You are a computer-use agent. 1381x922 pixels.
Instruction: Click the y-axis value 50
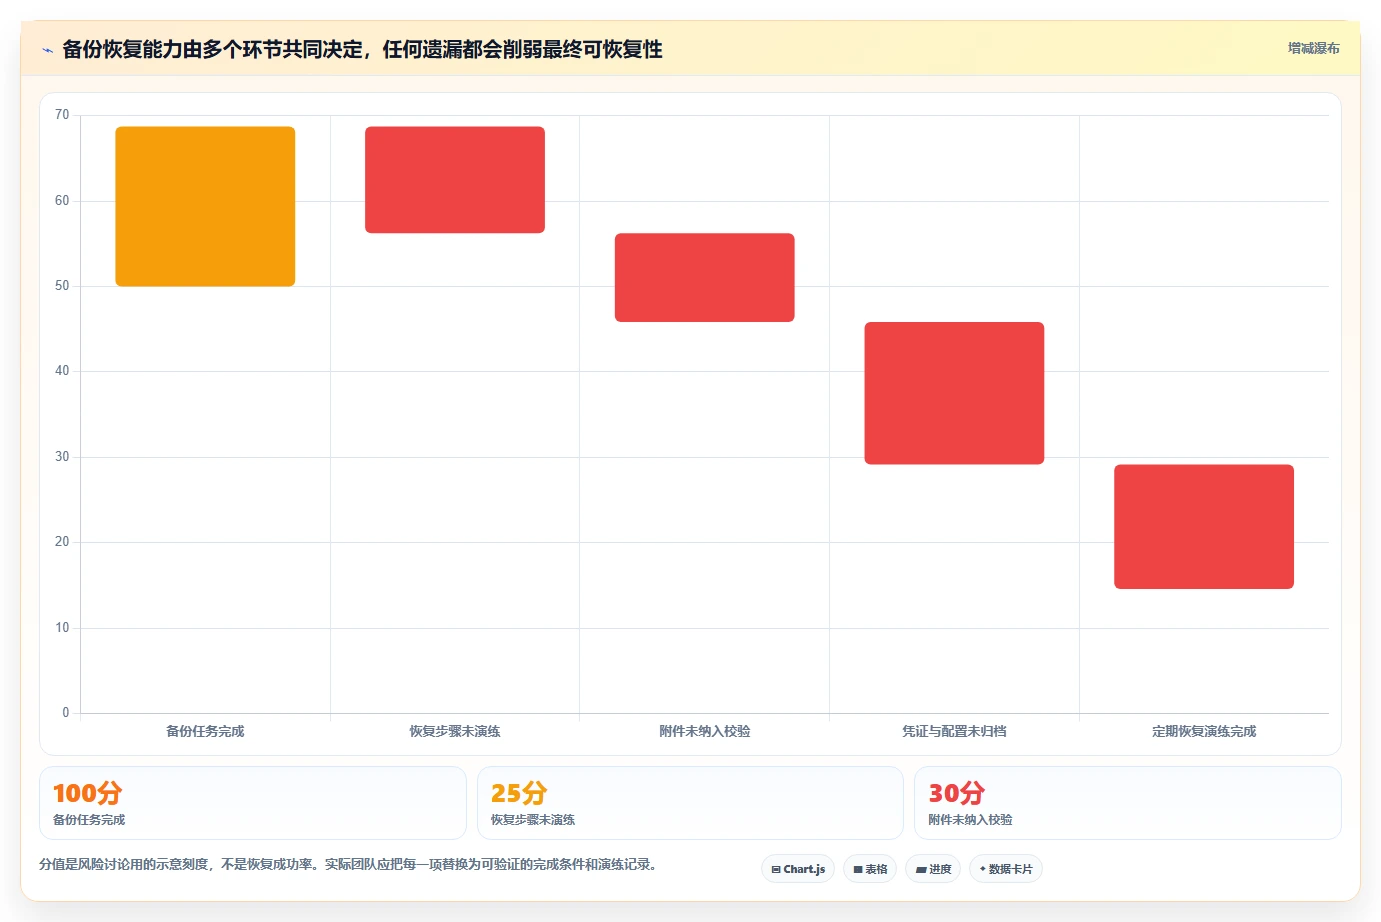point(62,286)
